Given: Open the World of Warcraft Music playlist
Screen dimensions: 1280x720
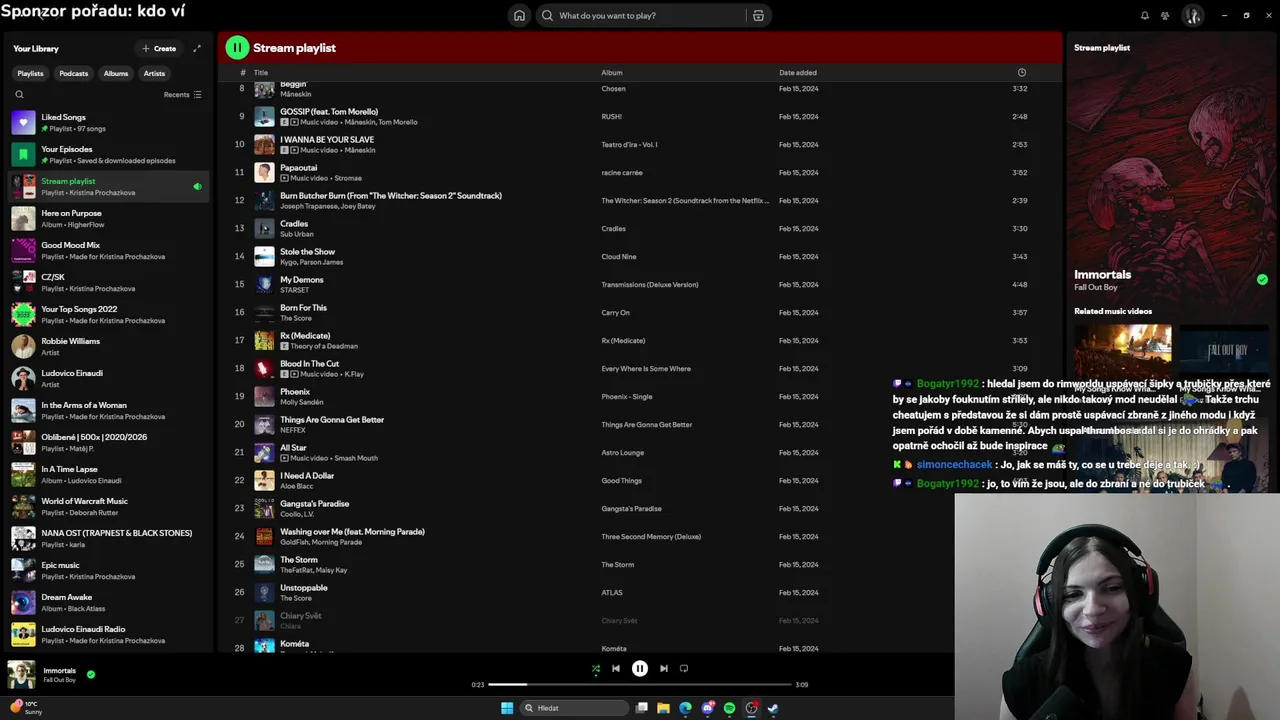Looking at the screenshot, I should point(109,506).
